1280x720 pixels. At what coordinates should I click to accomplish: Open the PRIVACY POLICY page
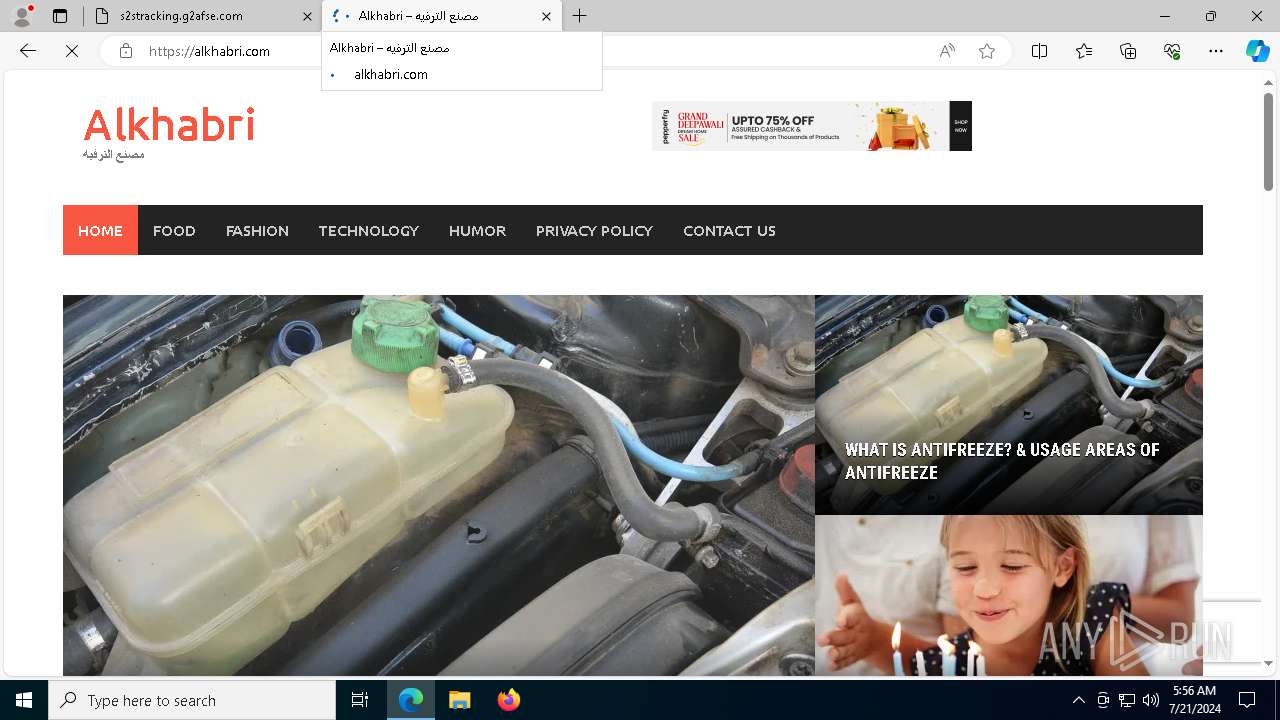point(594,230)
